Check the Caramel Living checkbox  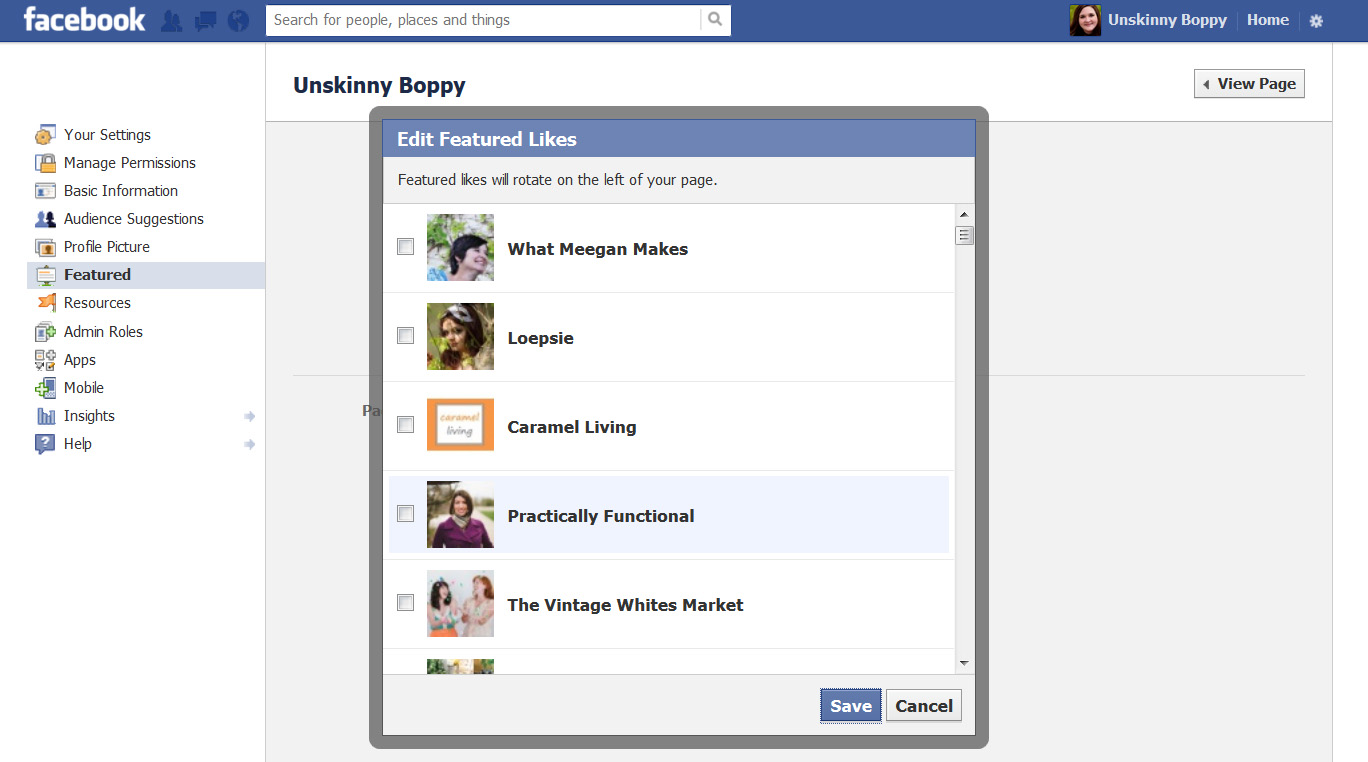[405, 425]
